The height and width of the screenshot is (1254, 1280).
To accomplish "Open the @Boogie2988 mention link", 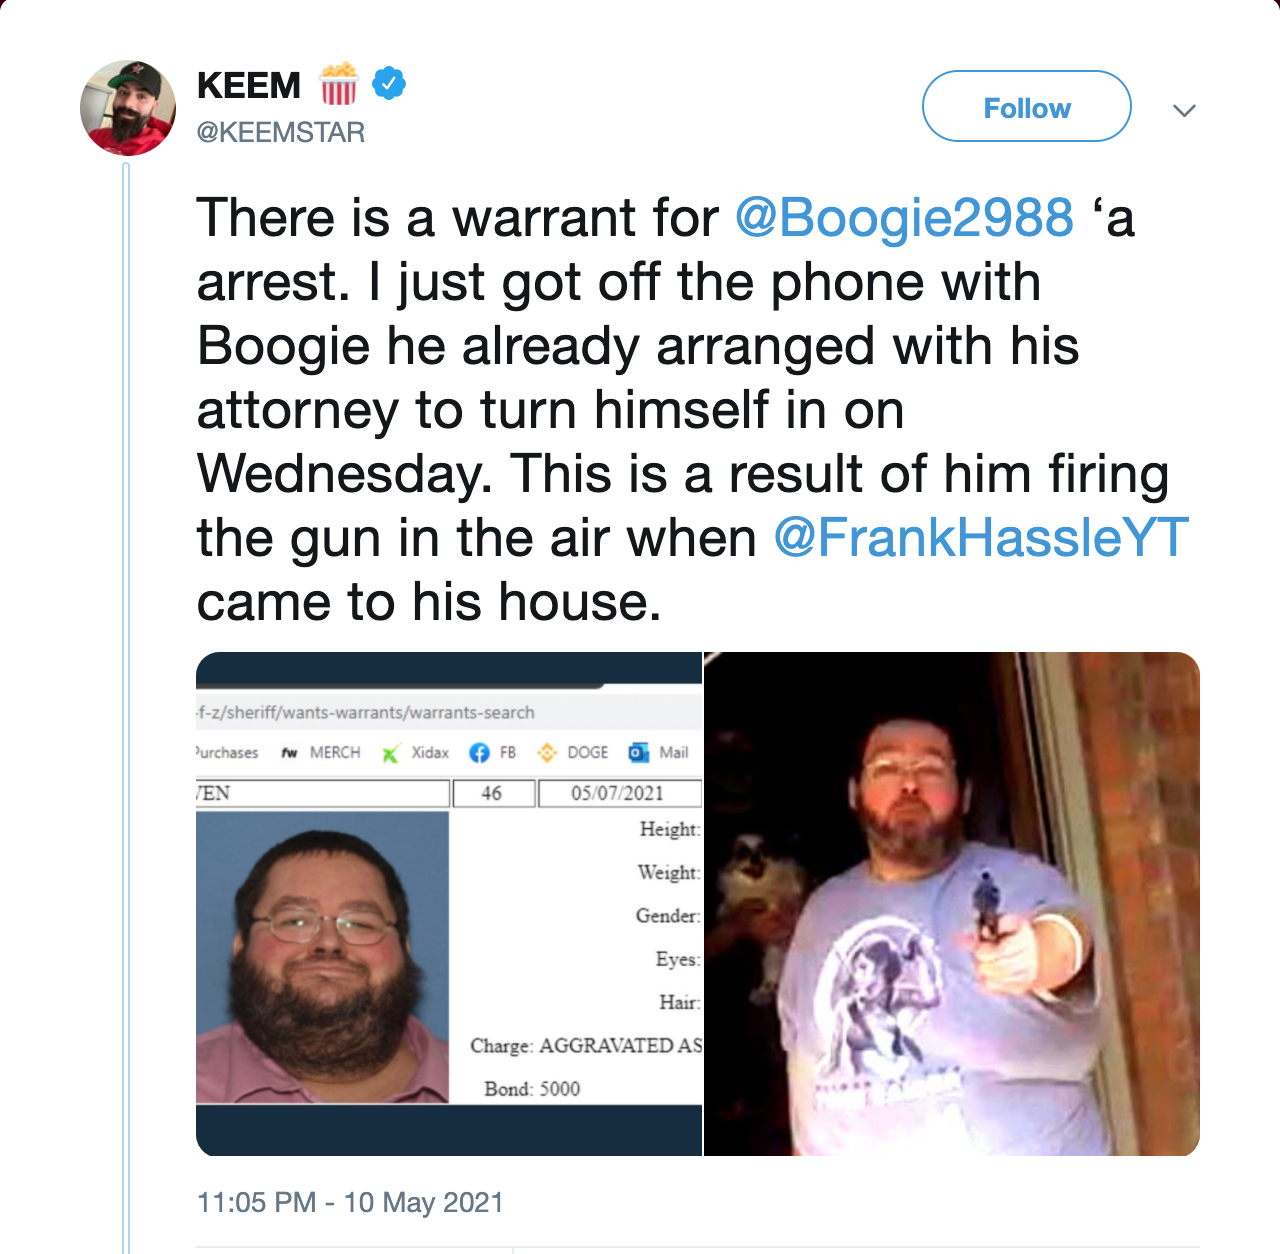I will [904, 217].
